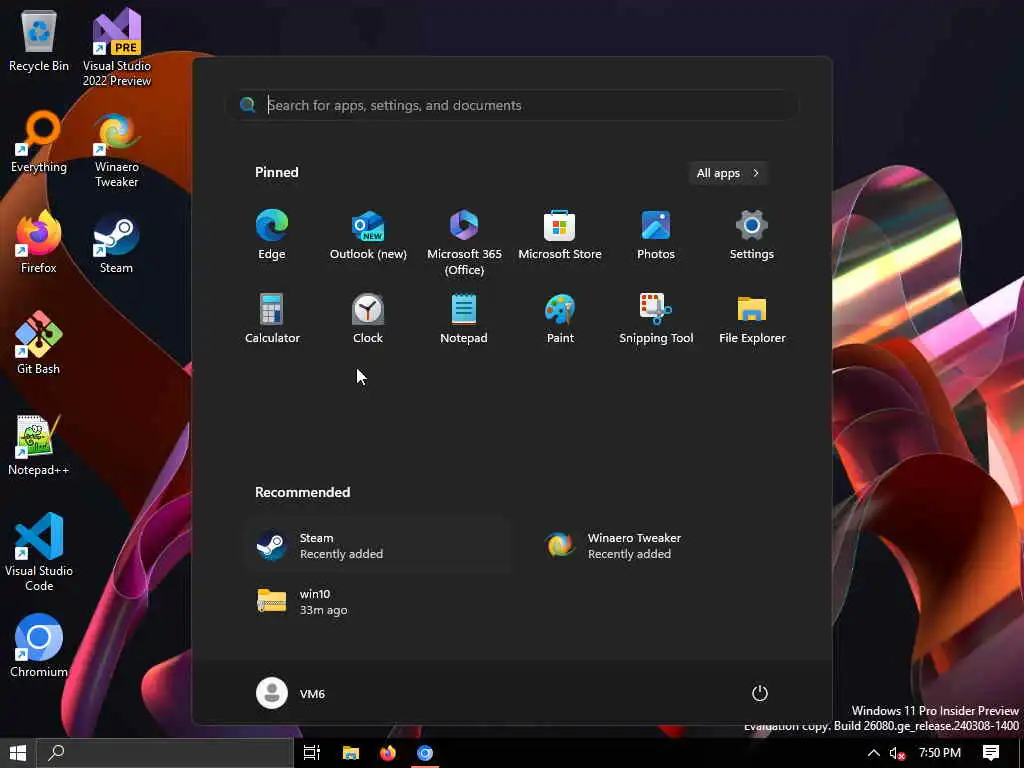The width and height of the screenshot is (1024, 768).
Task: Open Edge from pinned apps
Action: click(x=272, y=235)
